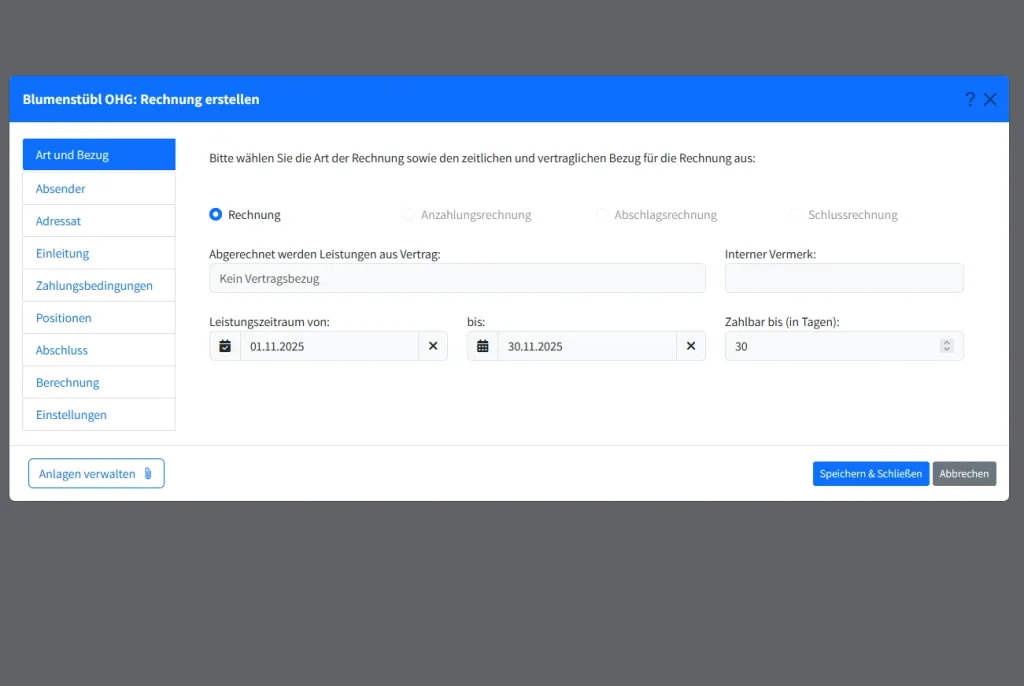This screenshot has height=686, width=1024.
Task: Go to the Zahlungsbedingungen section
Action: [x=99, y=285]
